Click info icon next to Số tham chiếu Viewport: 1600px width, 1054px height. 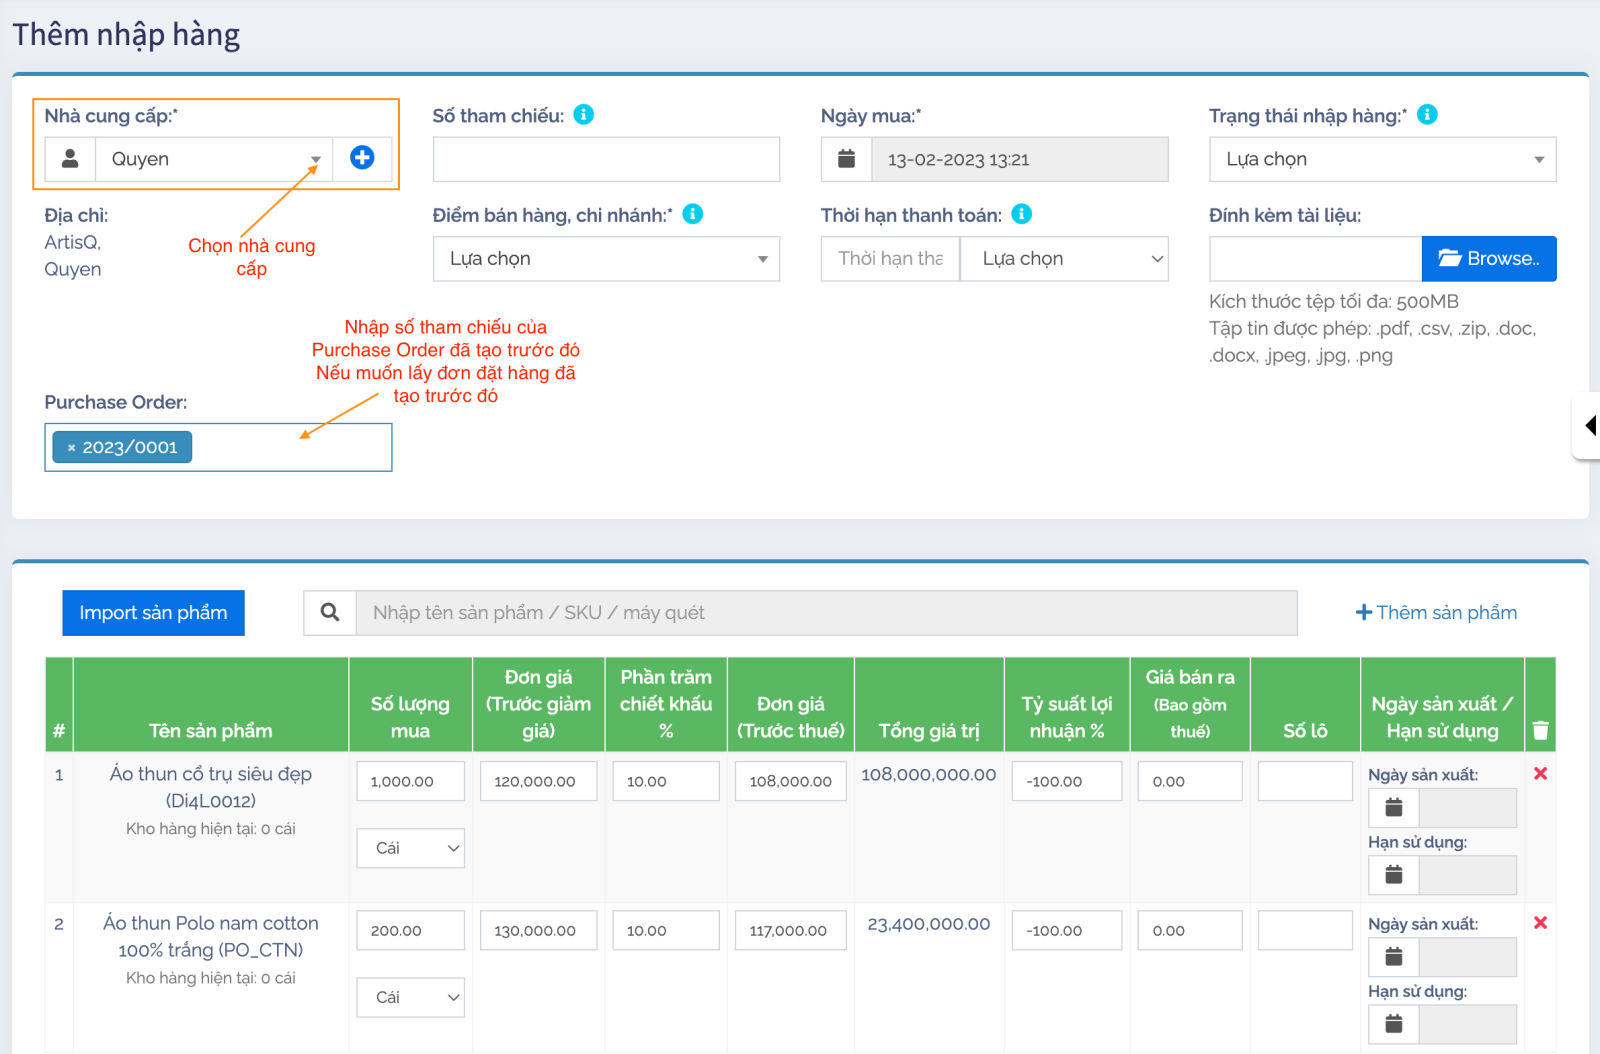(x=584, y=115)
